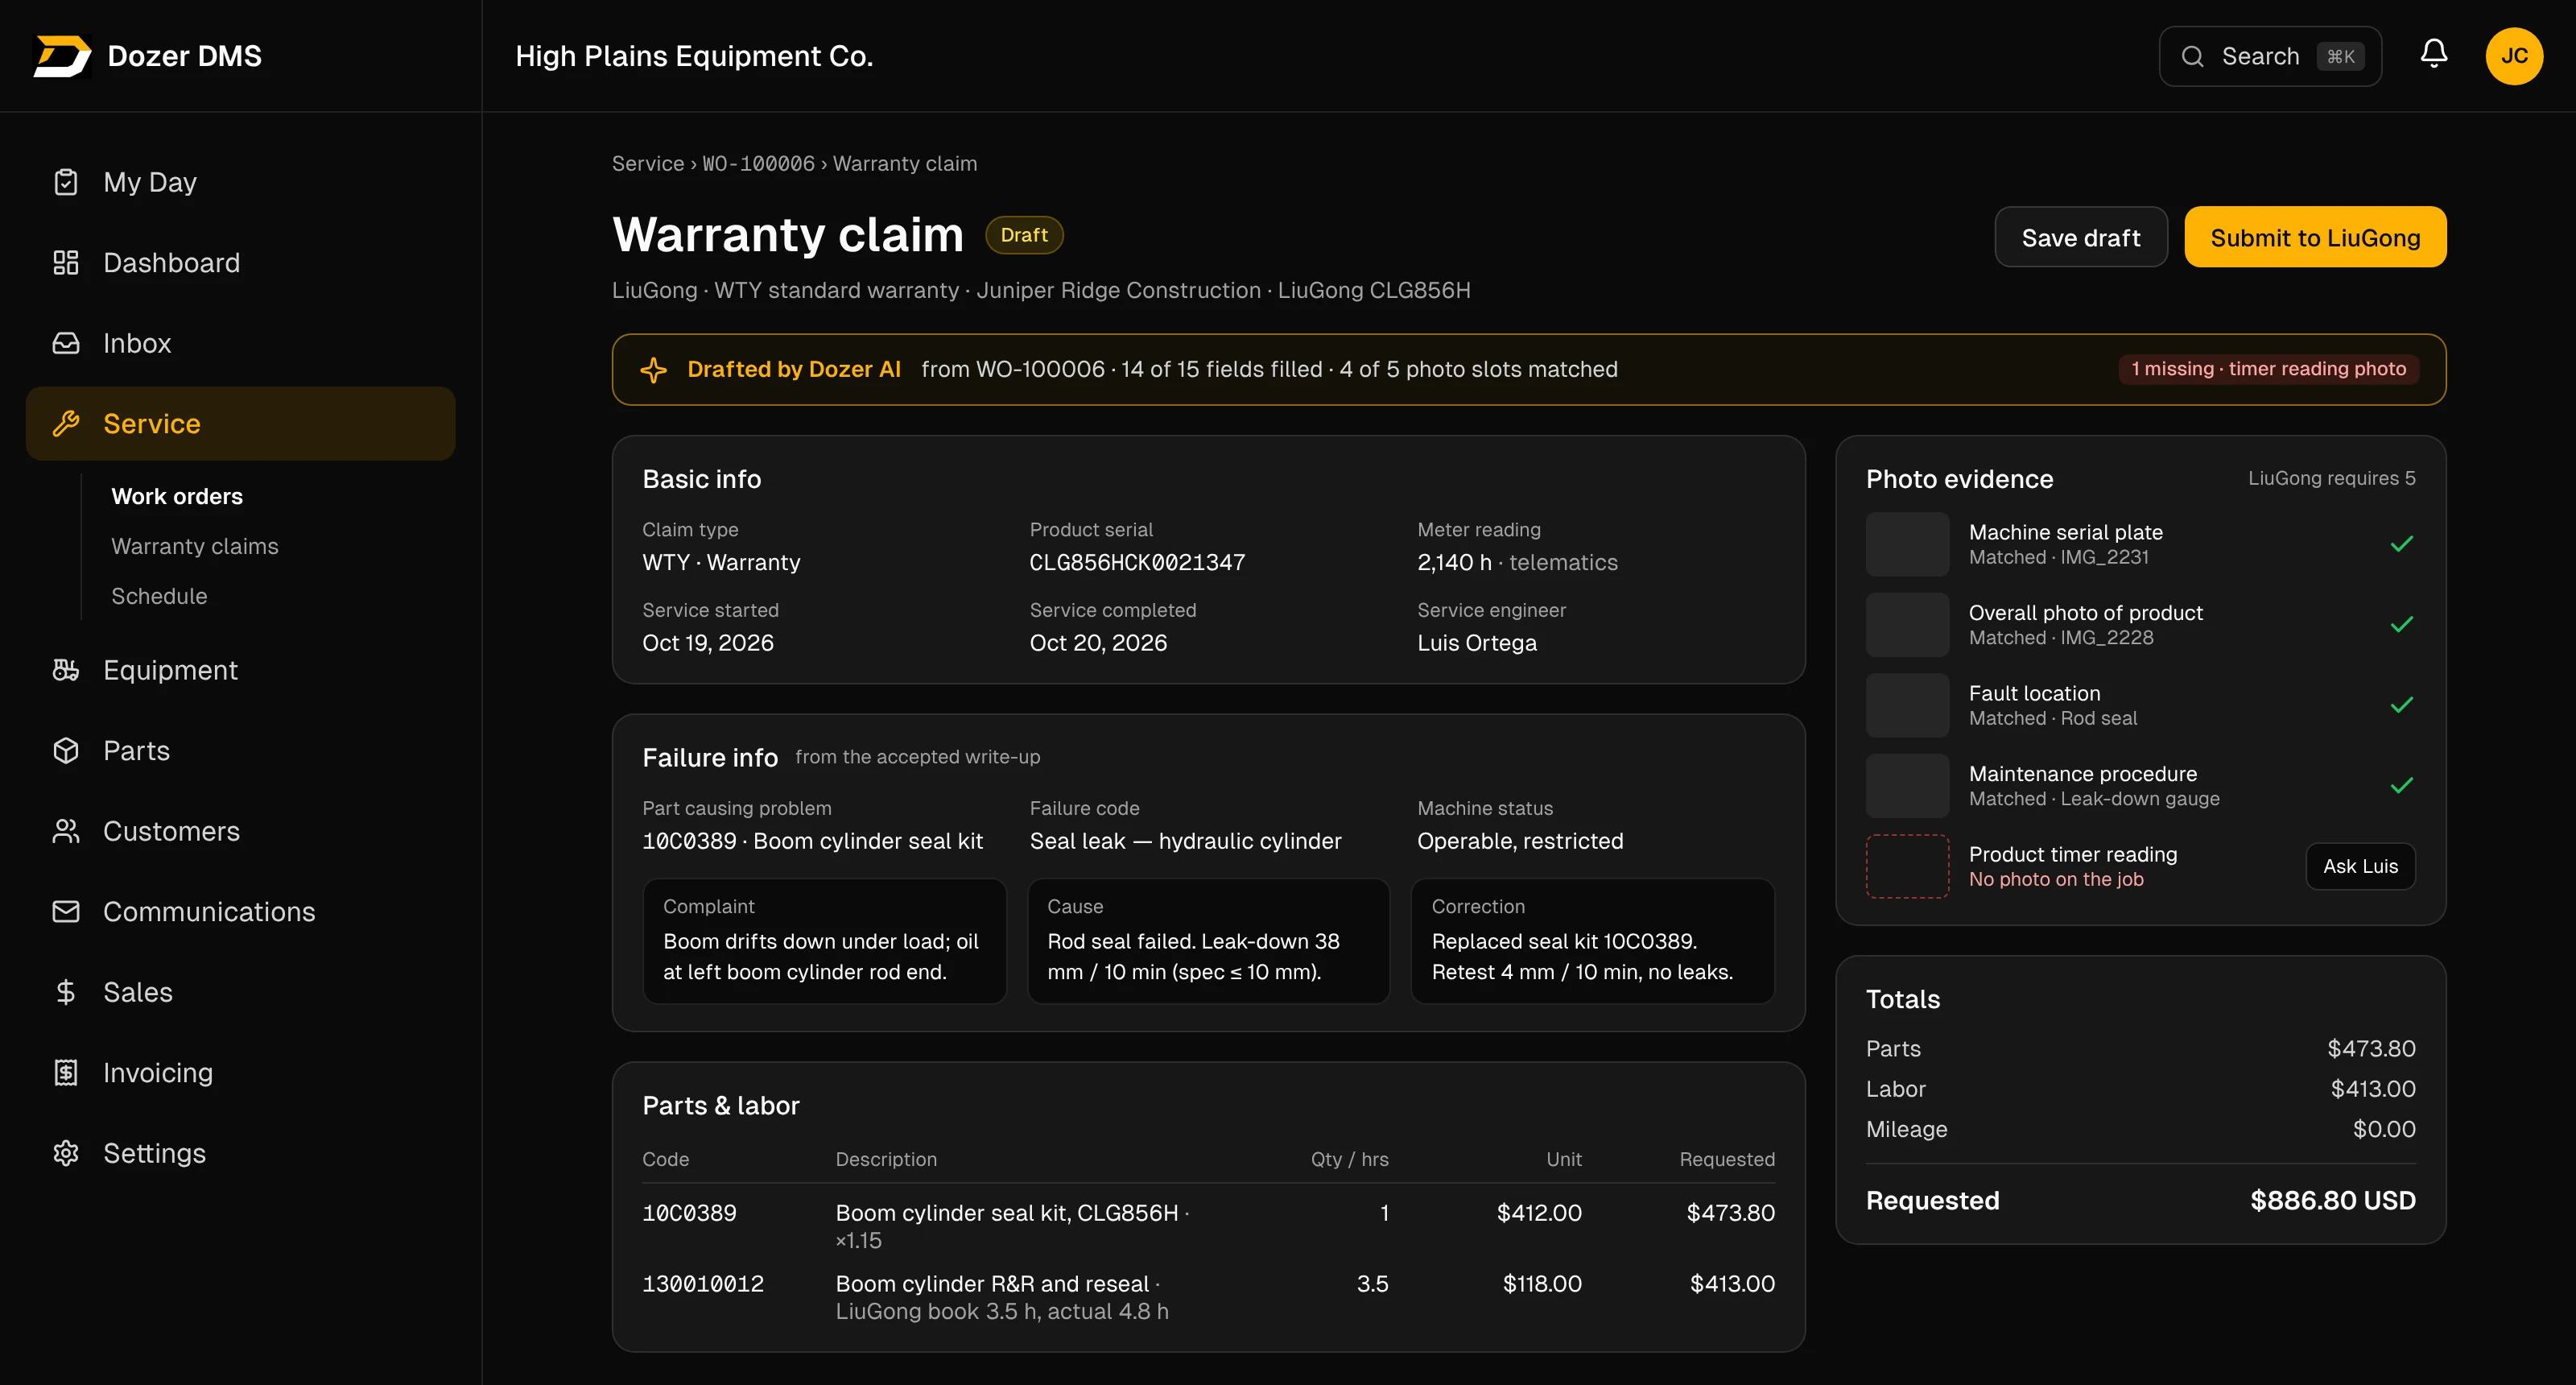Click the Dashboard grid icon

coord(66,263)
